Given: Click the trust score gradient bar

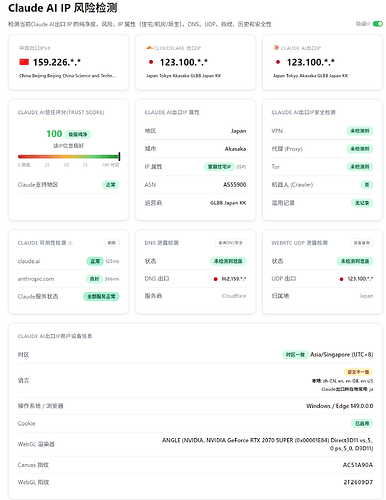Looking at the screenshot, I should [x=69, y=156].
